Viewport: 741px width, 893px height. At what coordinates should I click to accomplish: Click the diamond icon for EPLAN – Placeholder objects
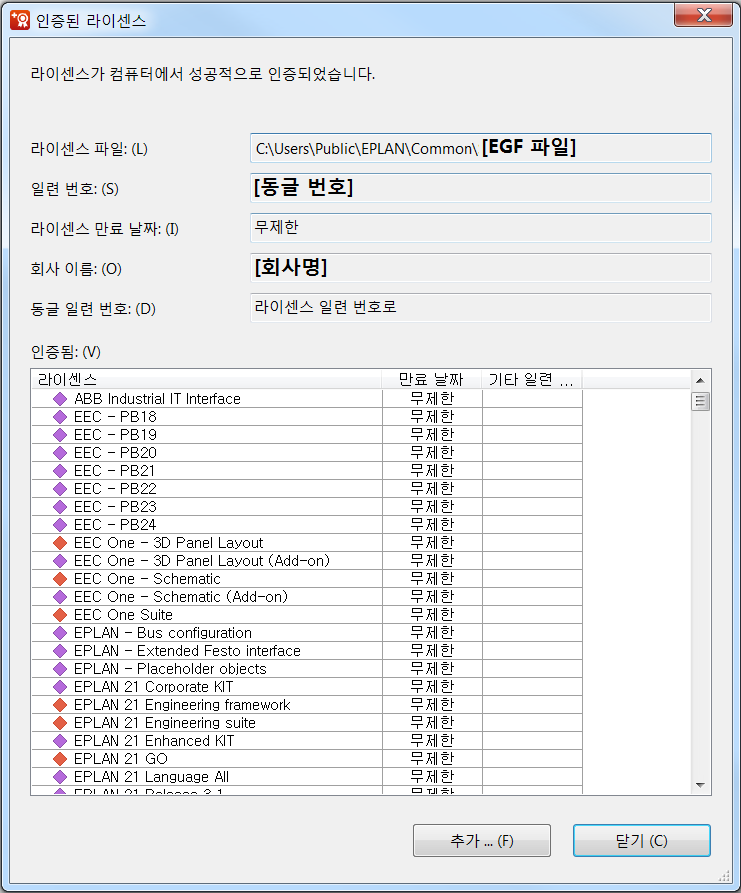[60, 669]
